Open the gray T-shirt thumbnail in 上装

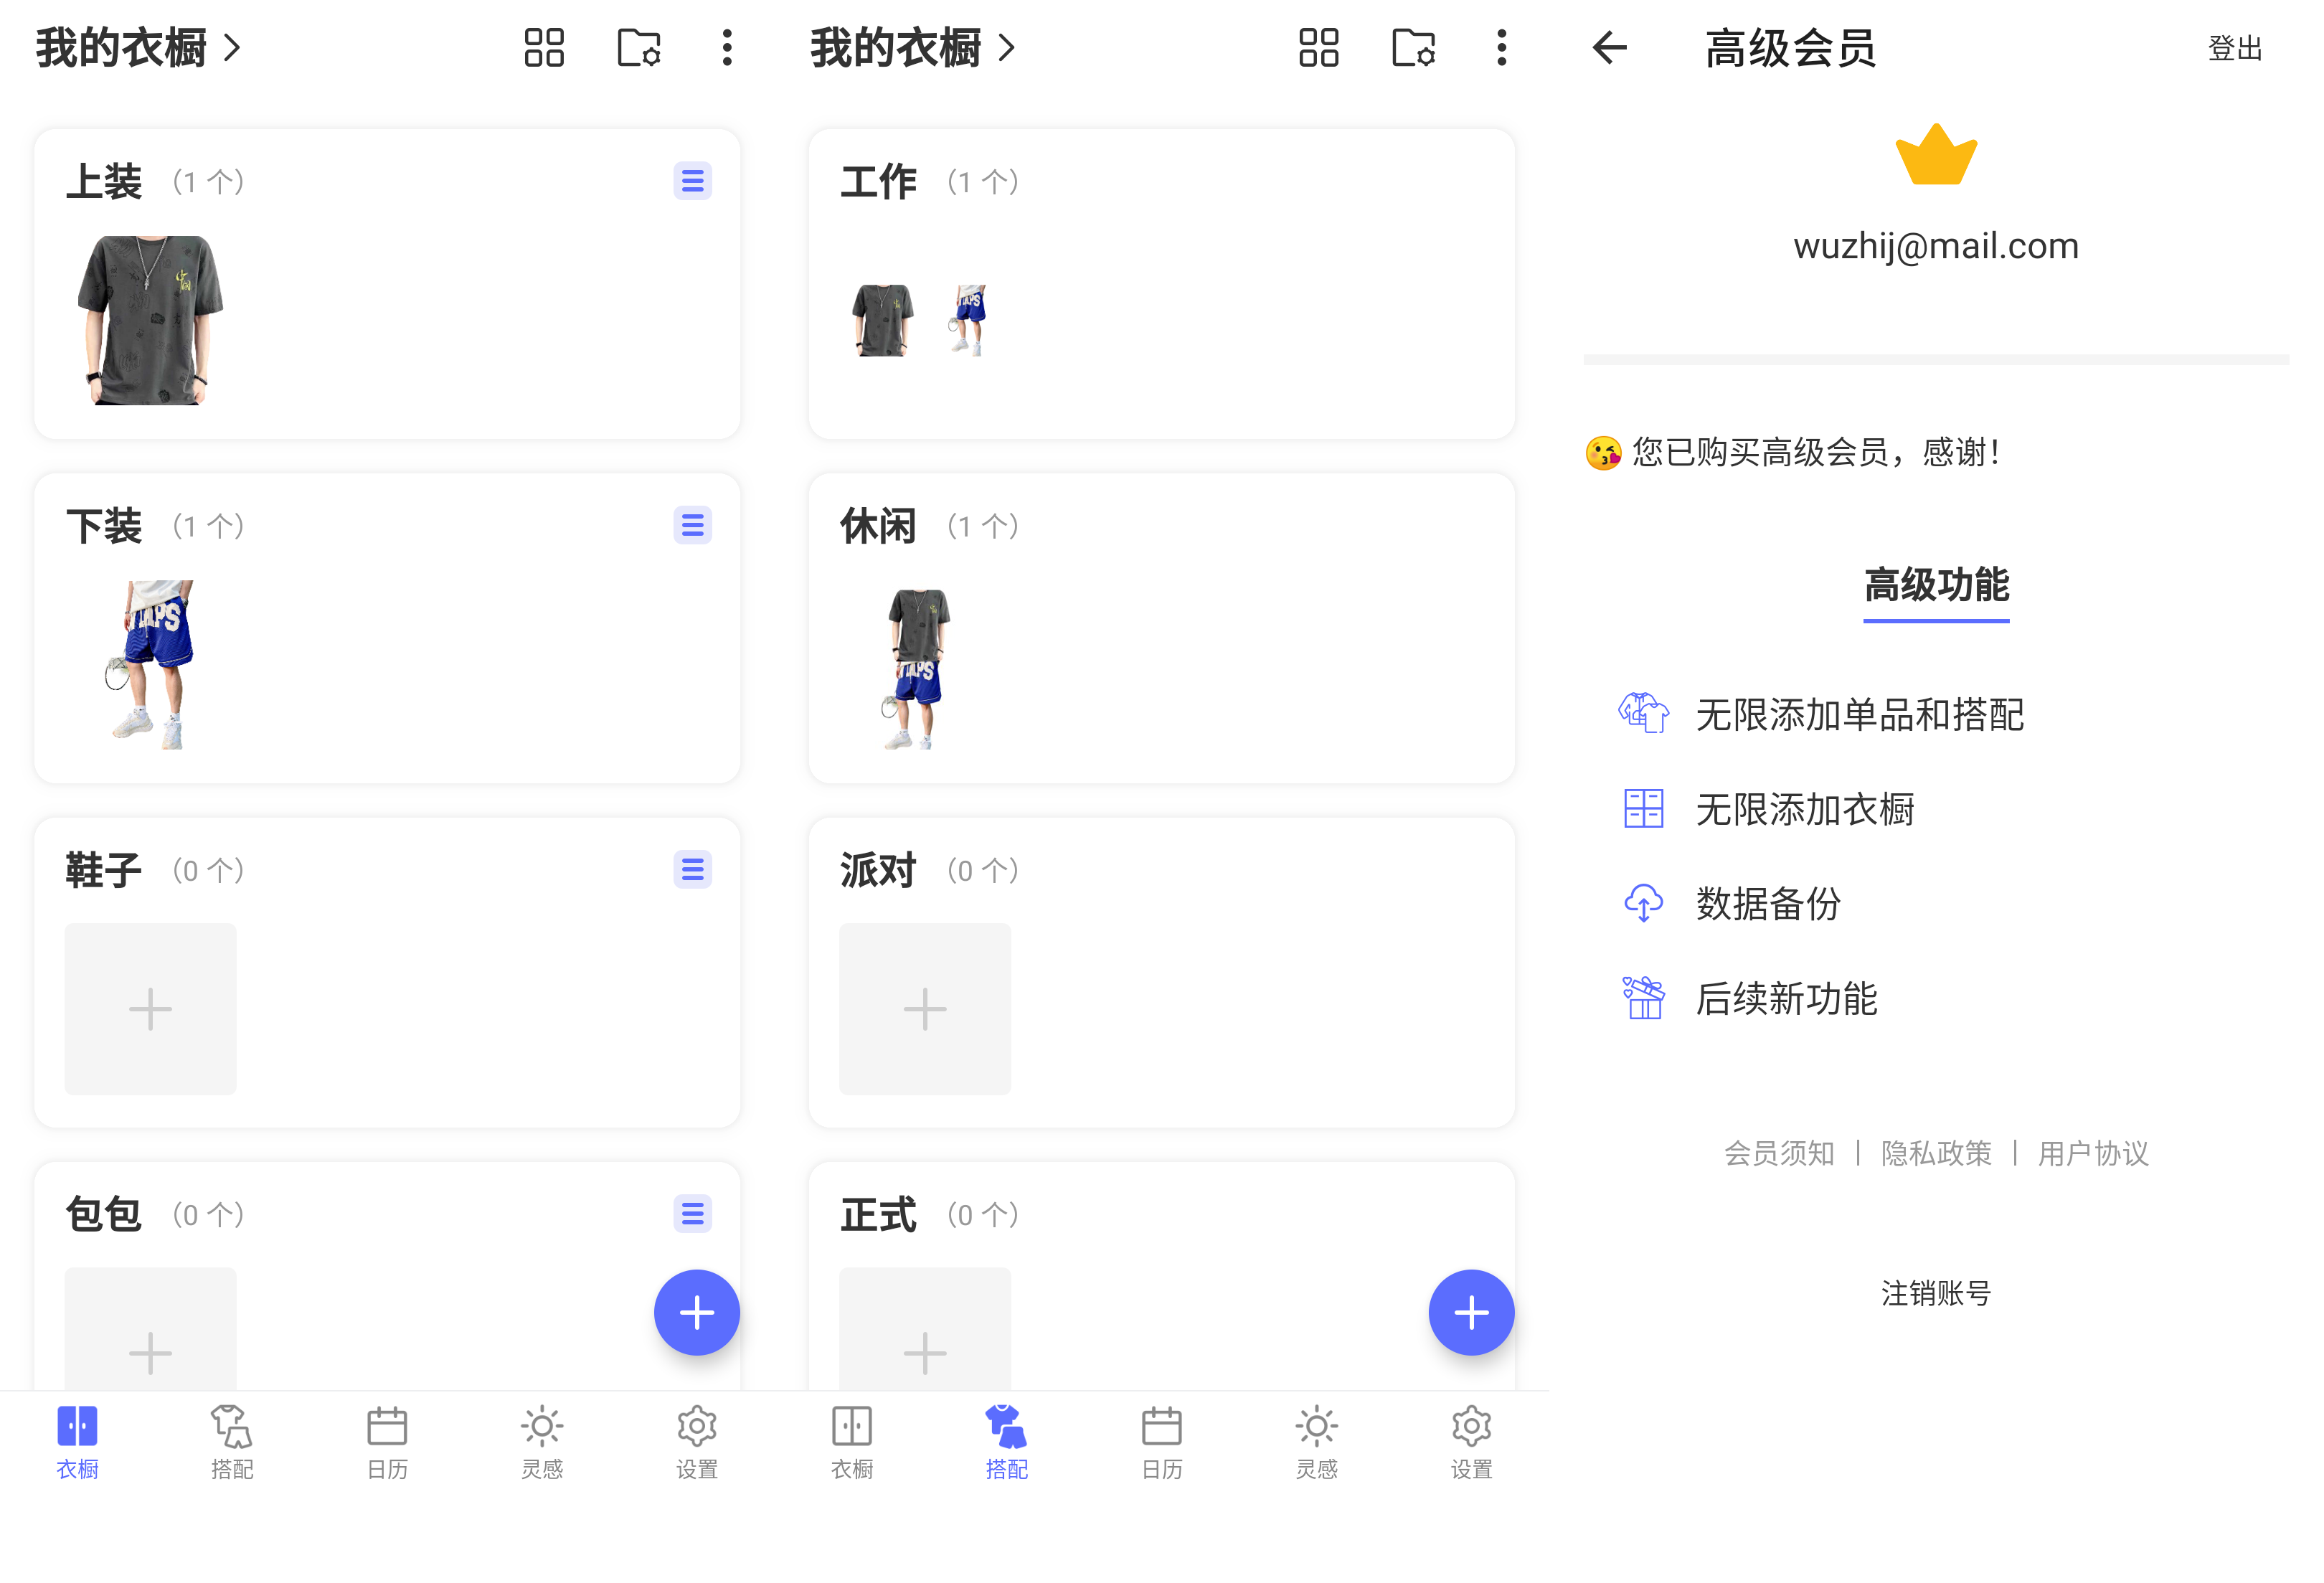pos(151,320)
